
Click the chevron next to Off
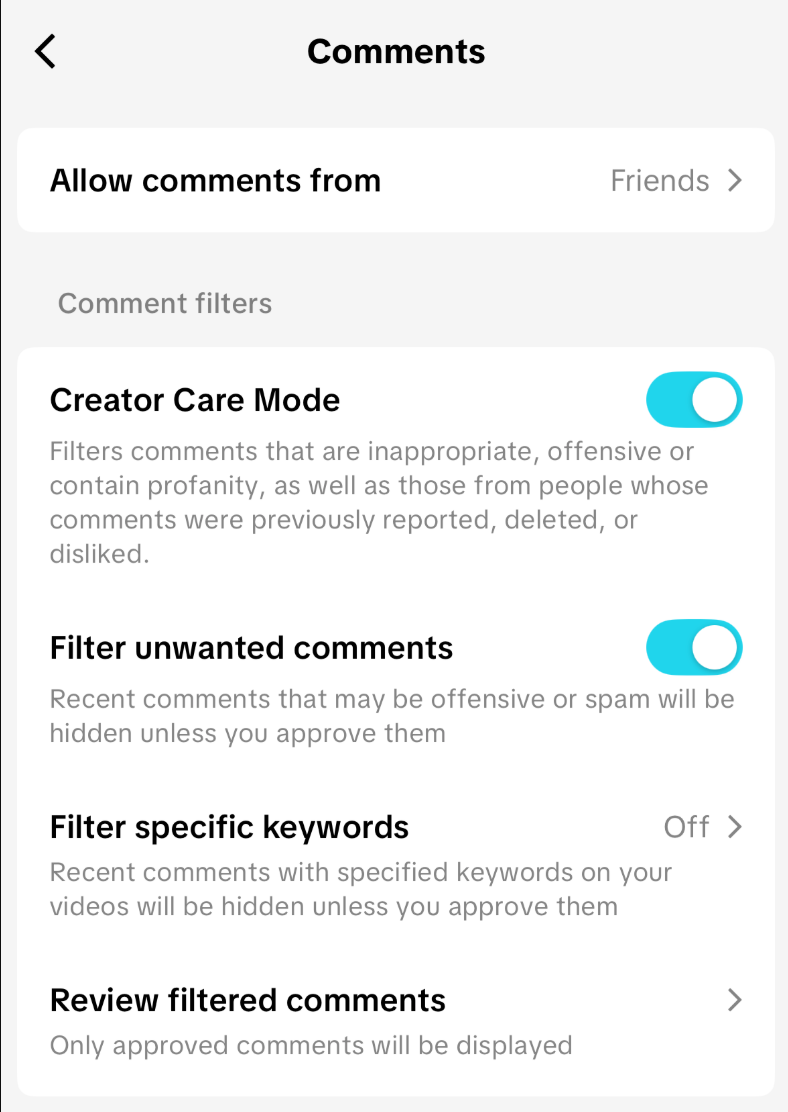coord(735,827)
